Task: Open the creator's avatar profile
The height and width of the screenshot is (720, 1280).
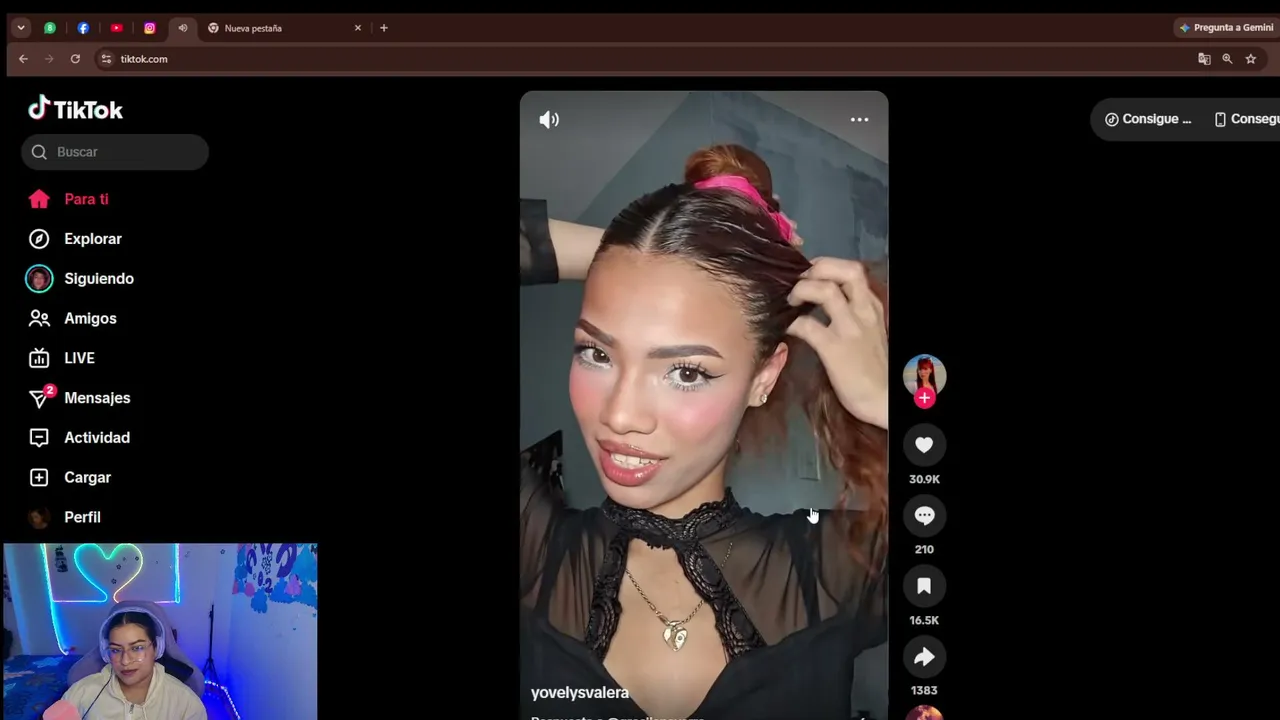Action: click(924, 375)
